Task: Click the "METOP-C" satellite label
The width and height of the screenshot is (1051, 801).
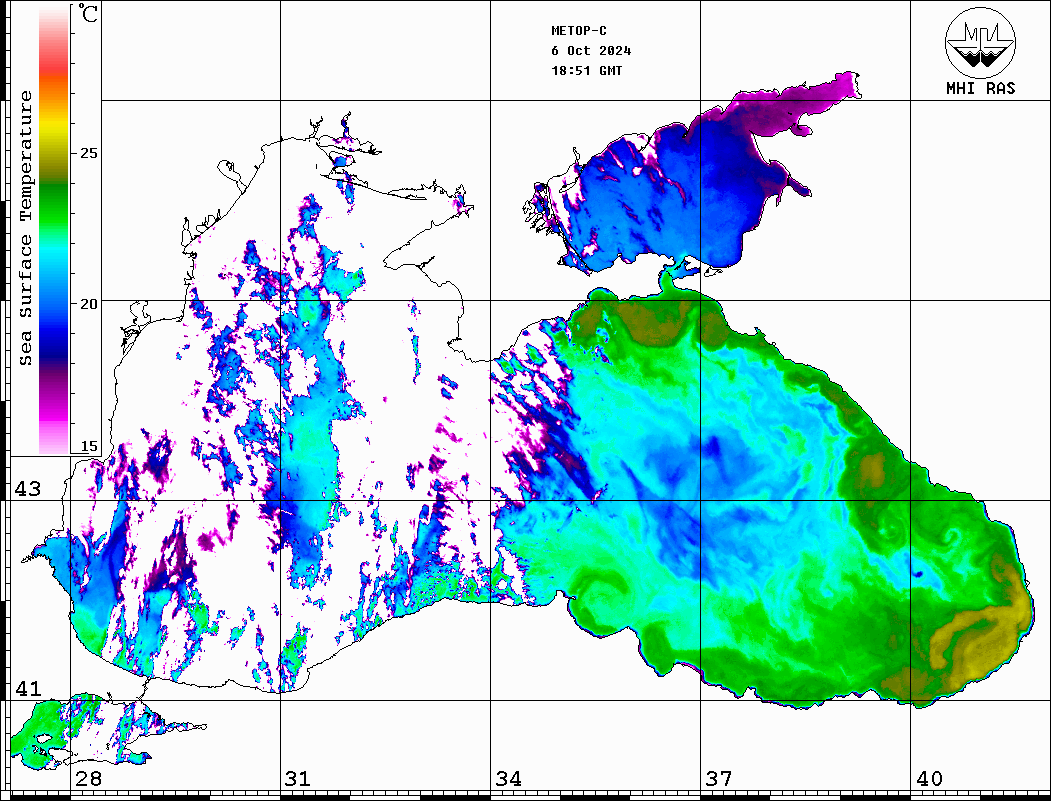Action: click(579, 31)
